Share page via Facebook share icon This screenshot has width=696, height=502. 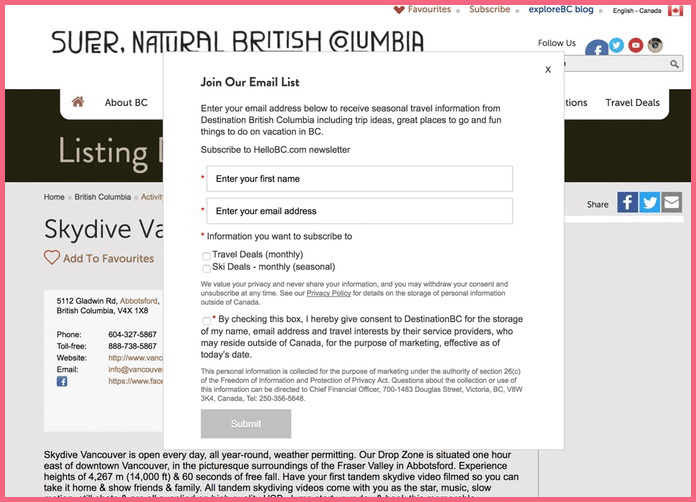627,202
